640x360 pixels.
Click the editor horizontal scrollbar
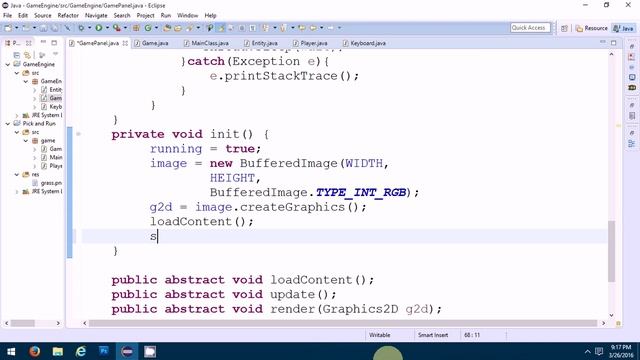point(343,323)
